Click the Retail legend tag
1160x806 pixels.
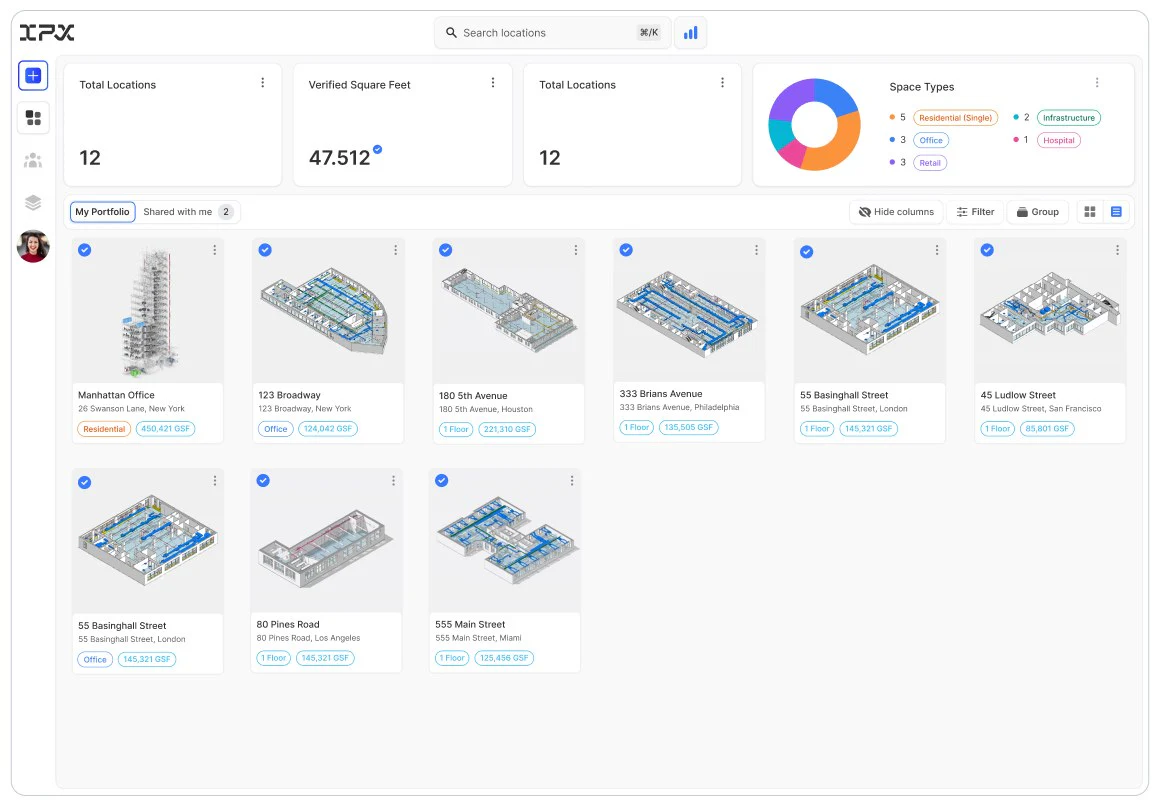pos(930,163)
